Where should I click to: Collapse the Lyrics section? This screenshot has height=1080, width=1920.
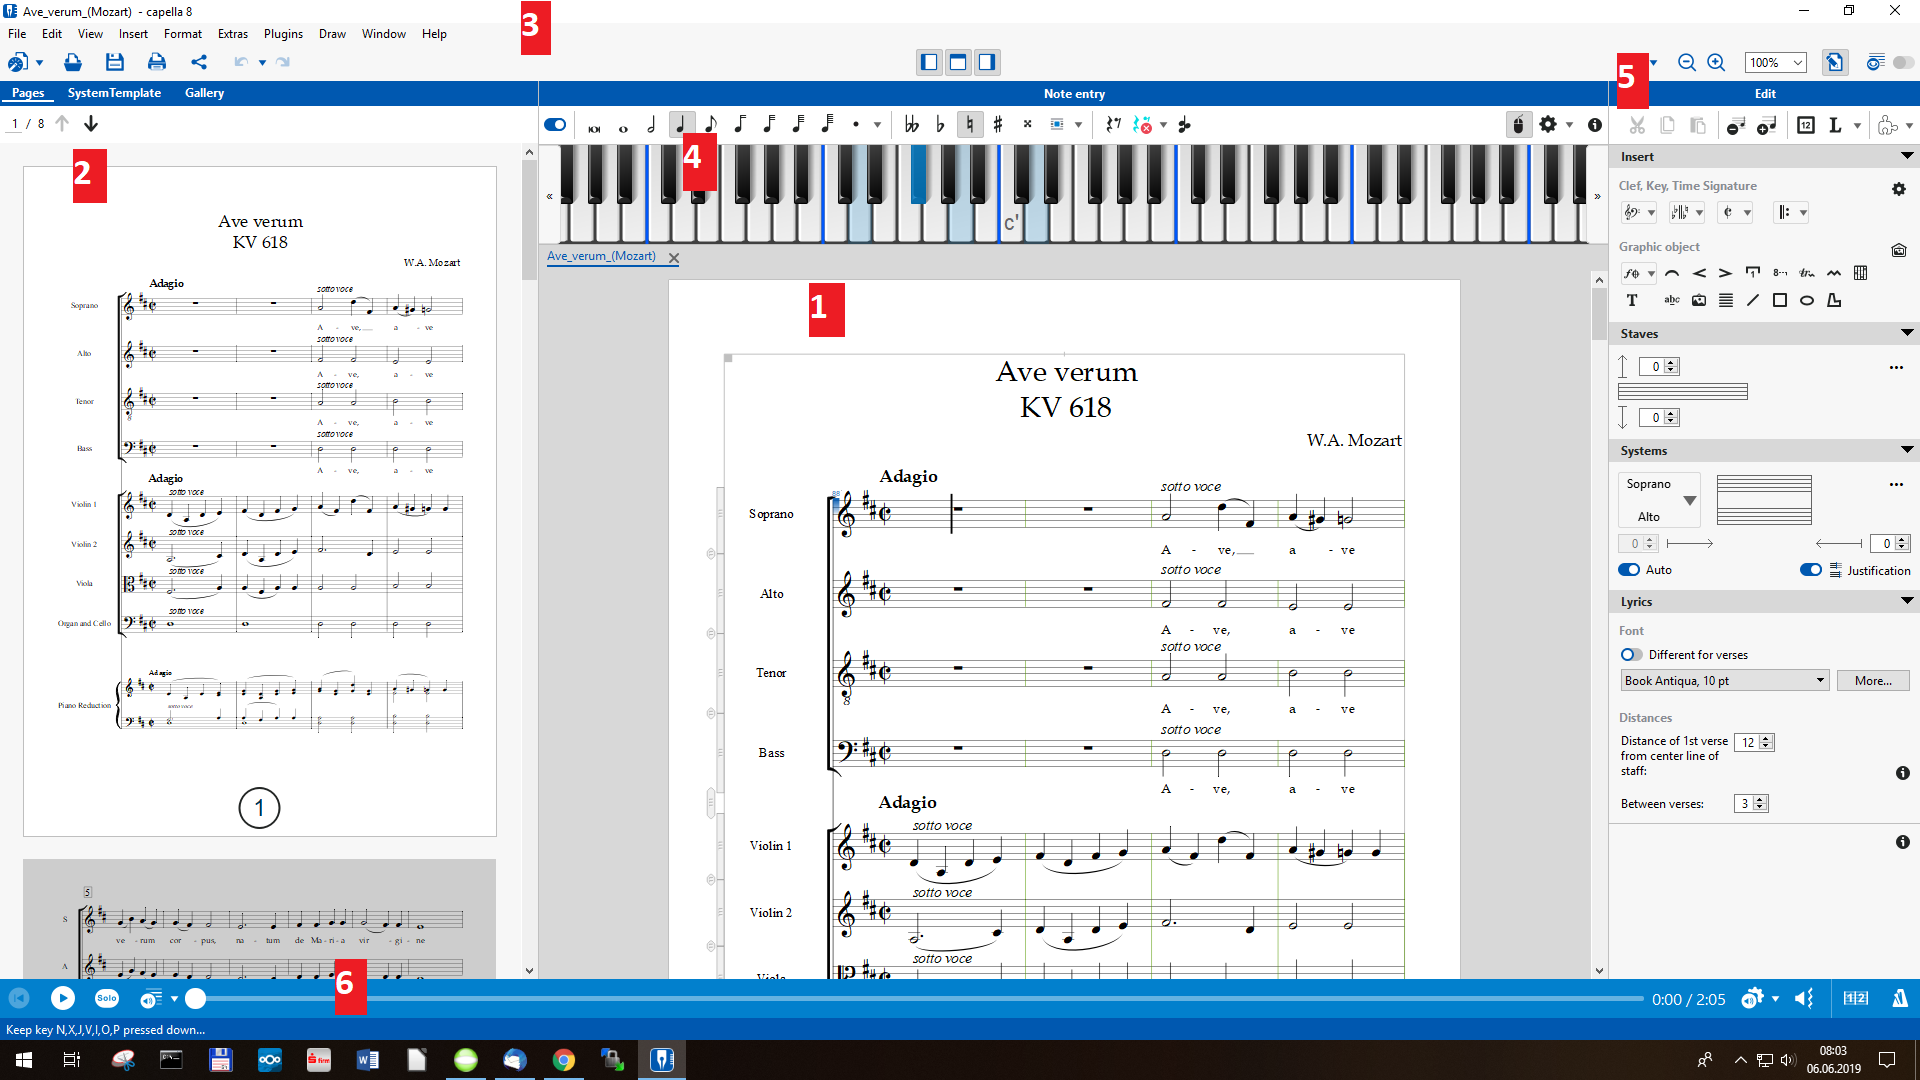click(1907, 601)
